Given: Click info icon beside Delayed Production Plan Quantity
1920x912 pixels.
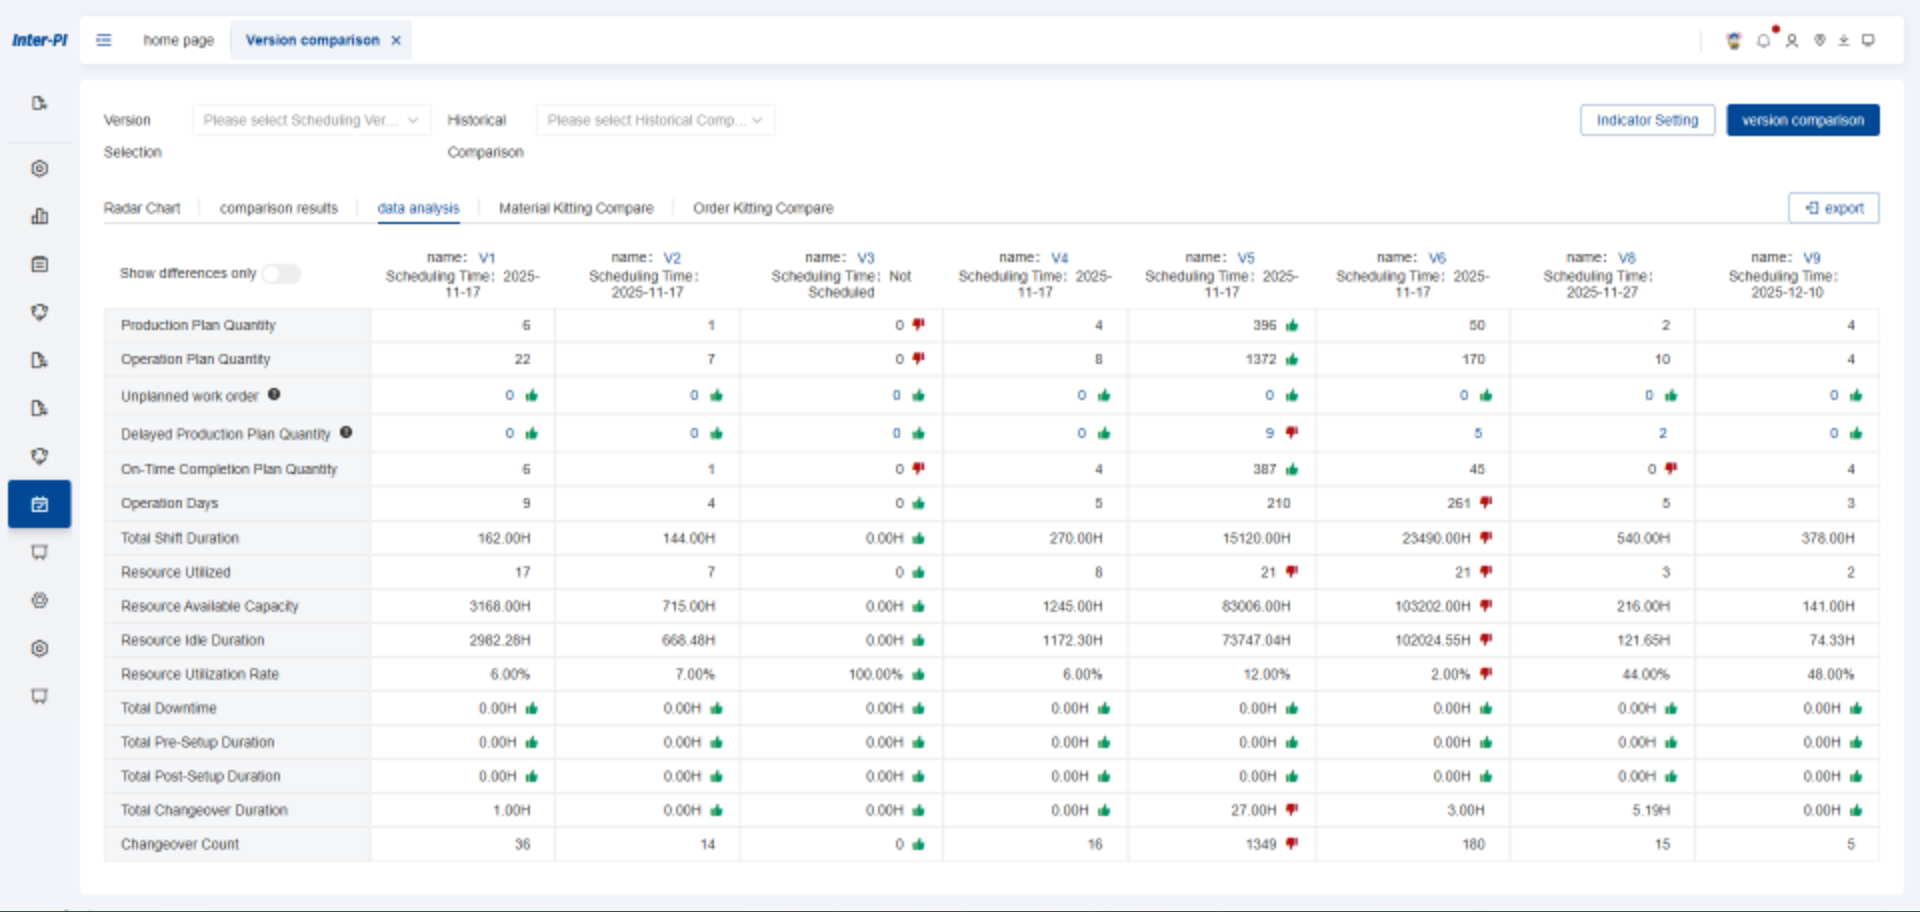Looking at the screenshot, I should pos(346,432).
